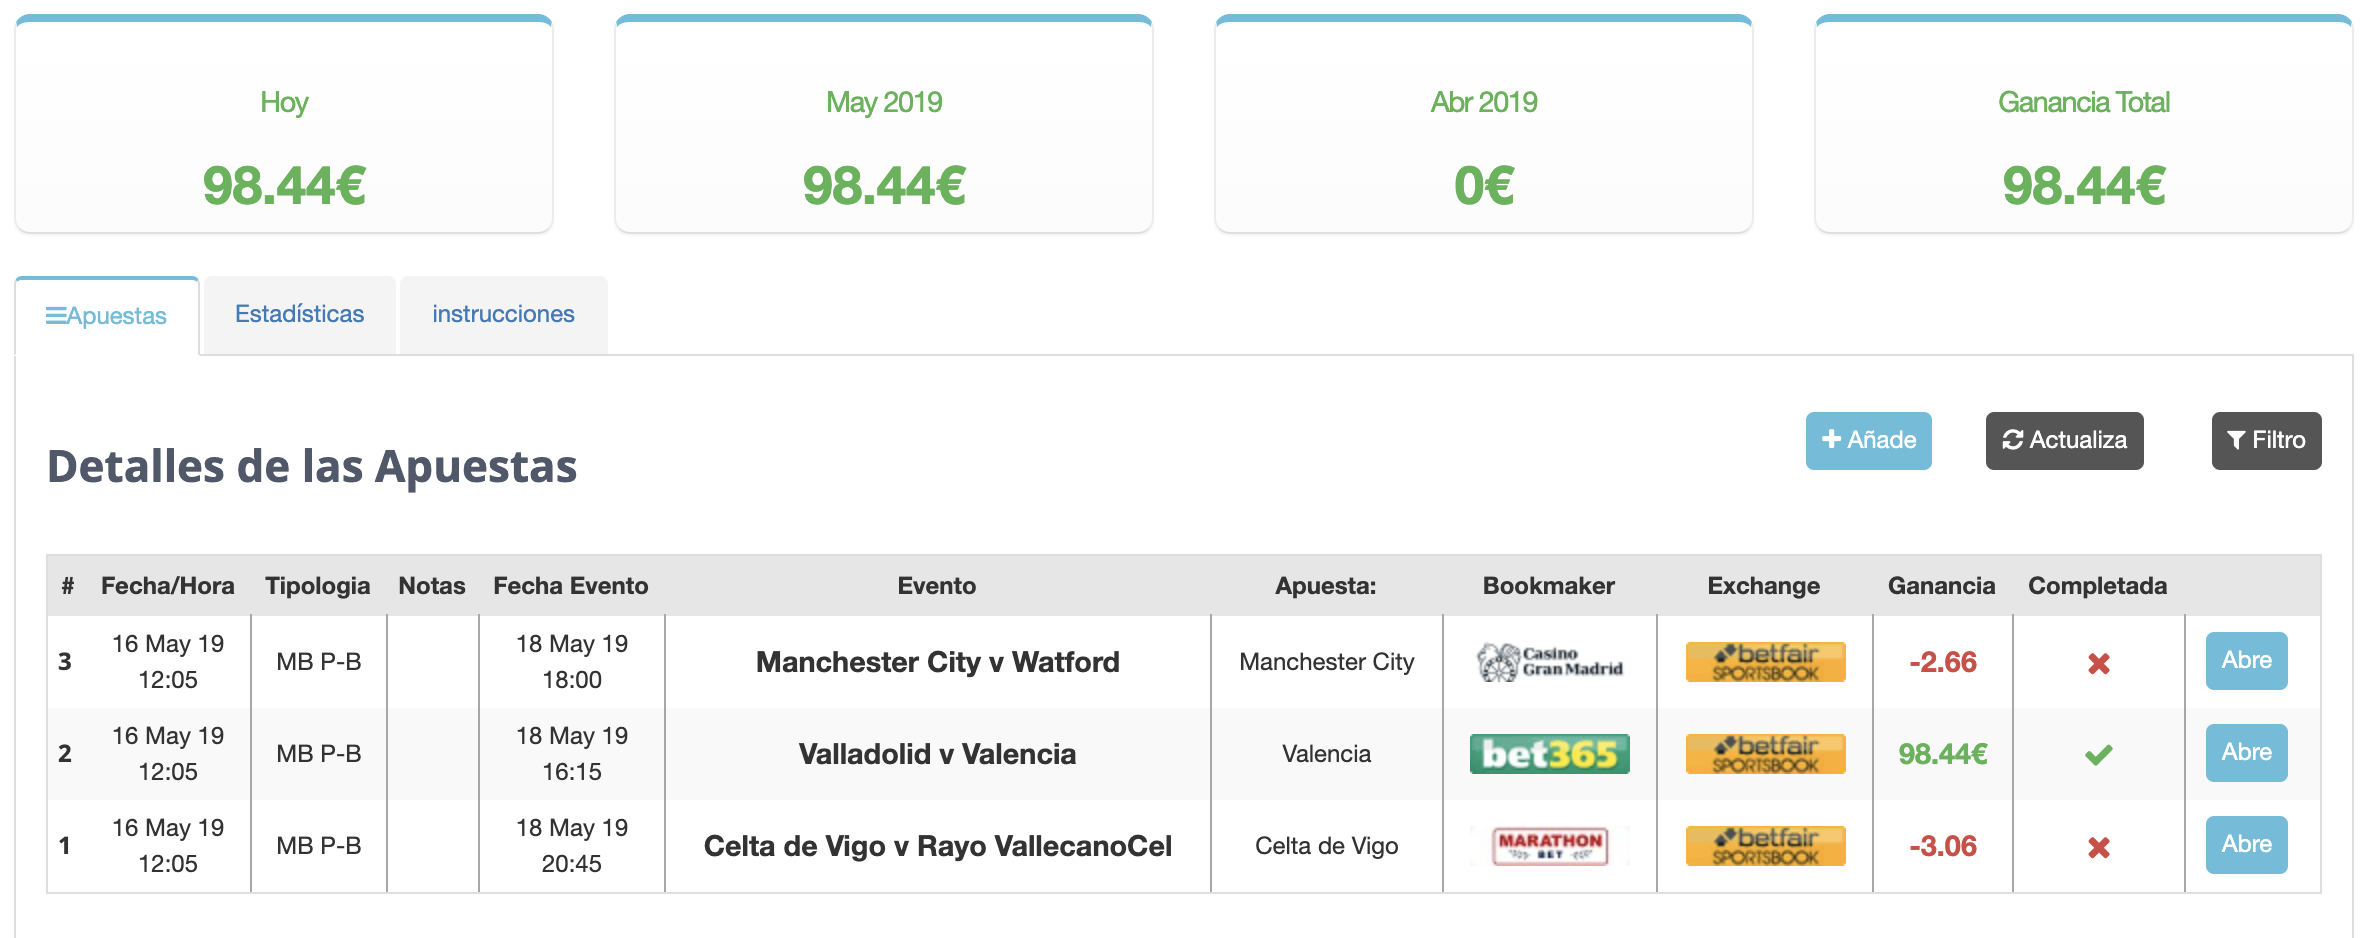Click red cross for Celta de Vigo bet
This screenshot has width=2374, height=938.
tap(2098, 848)
